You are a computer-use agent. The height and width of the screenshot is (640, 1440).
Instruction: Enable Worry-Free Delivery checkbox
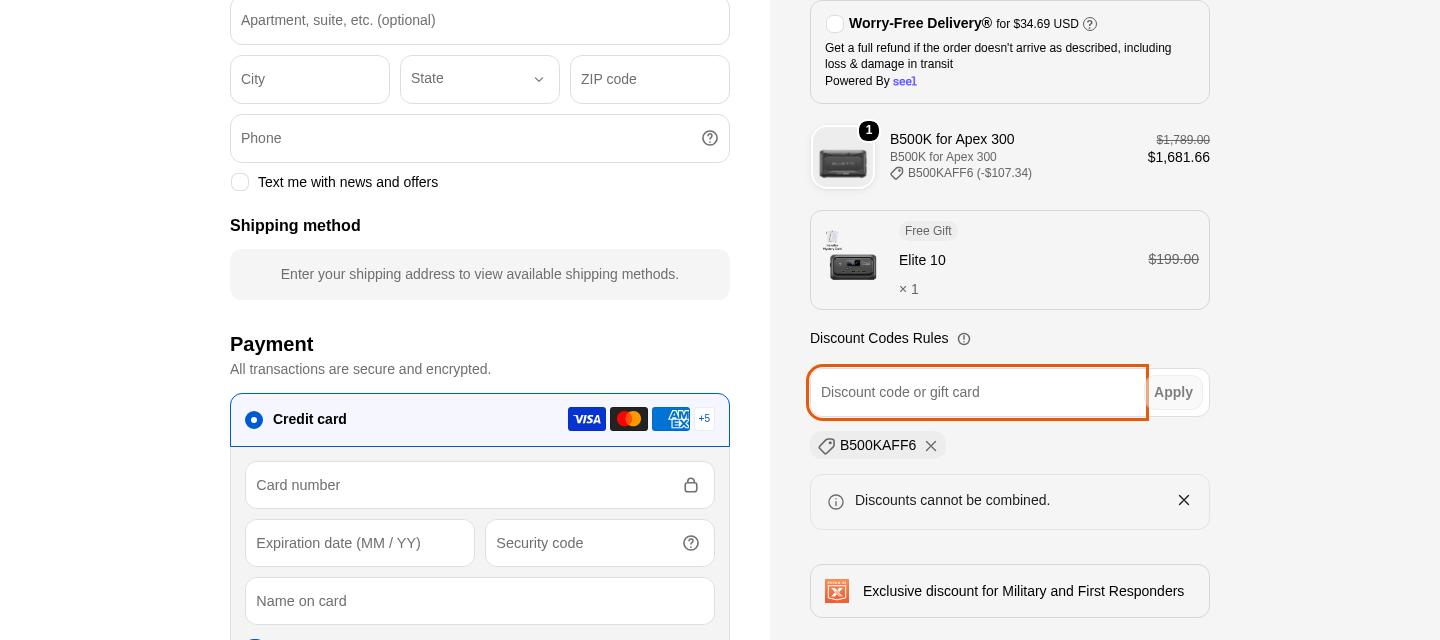point(835,24)
